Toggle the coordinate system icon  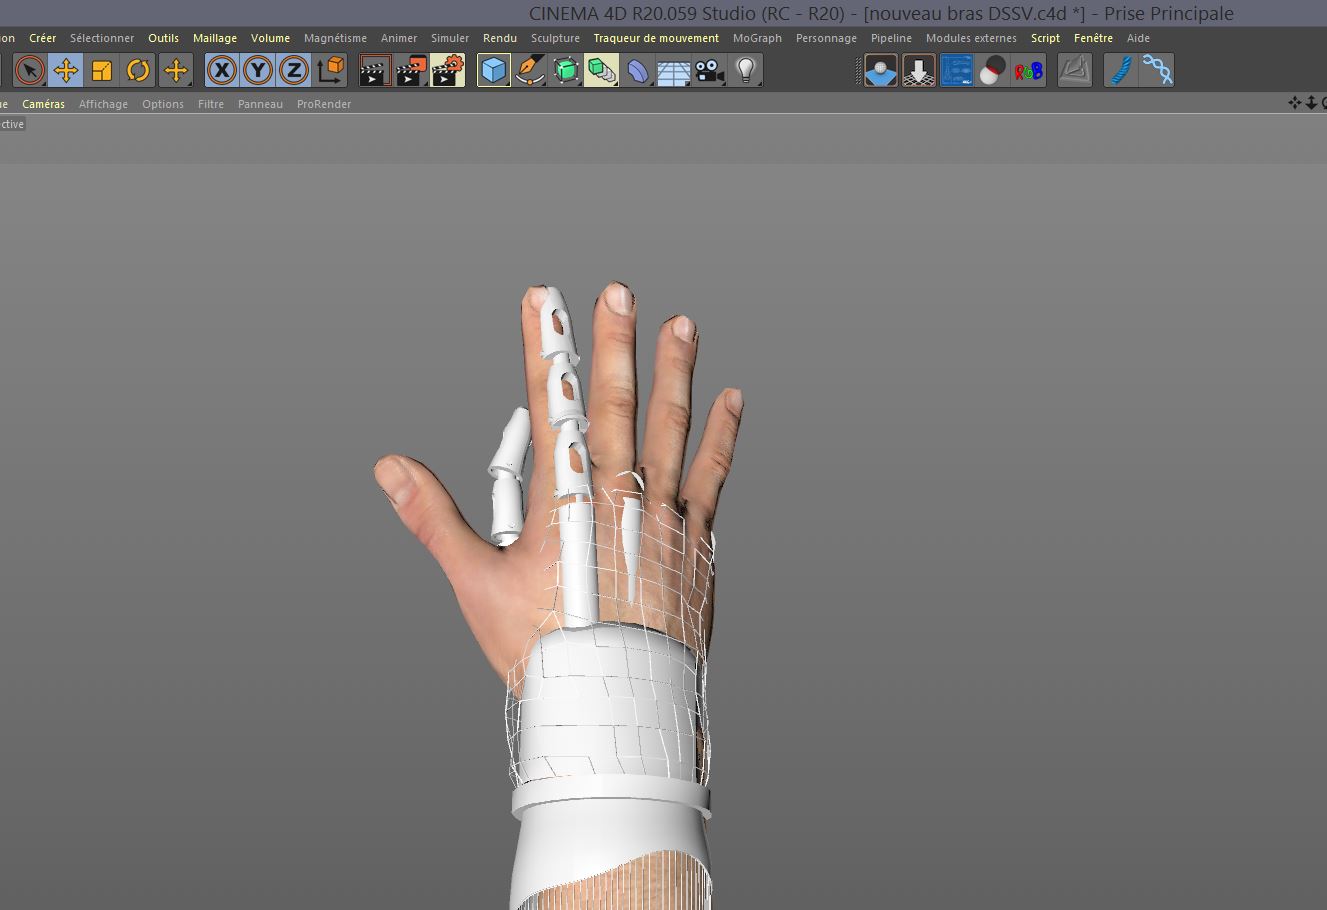pyautogui.click(x=330, y=70)
